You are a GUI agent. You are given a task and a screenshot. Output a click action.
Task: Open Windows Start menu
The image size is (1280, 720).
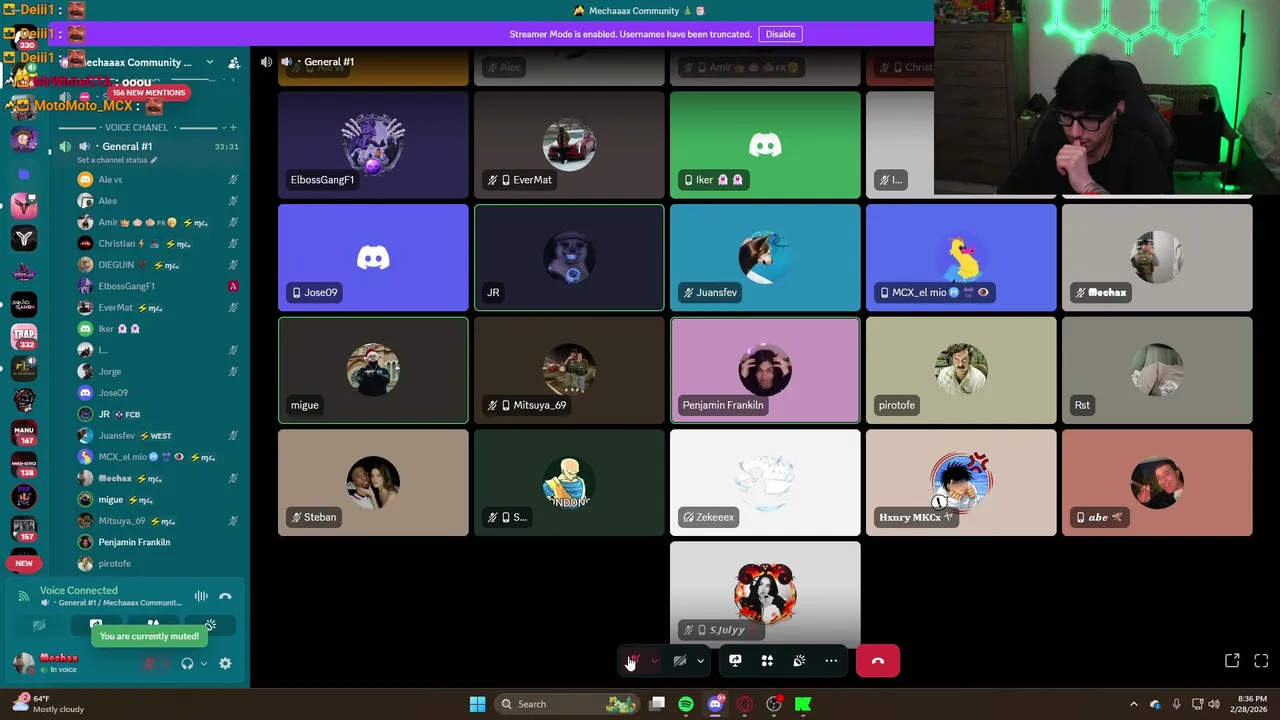pos(477,704)
